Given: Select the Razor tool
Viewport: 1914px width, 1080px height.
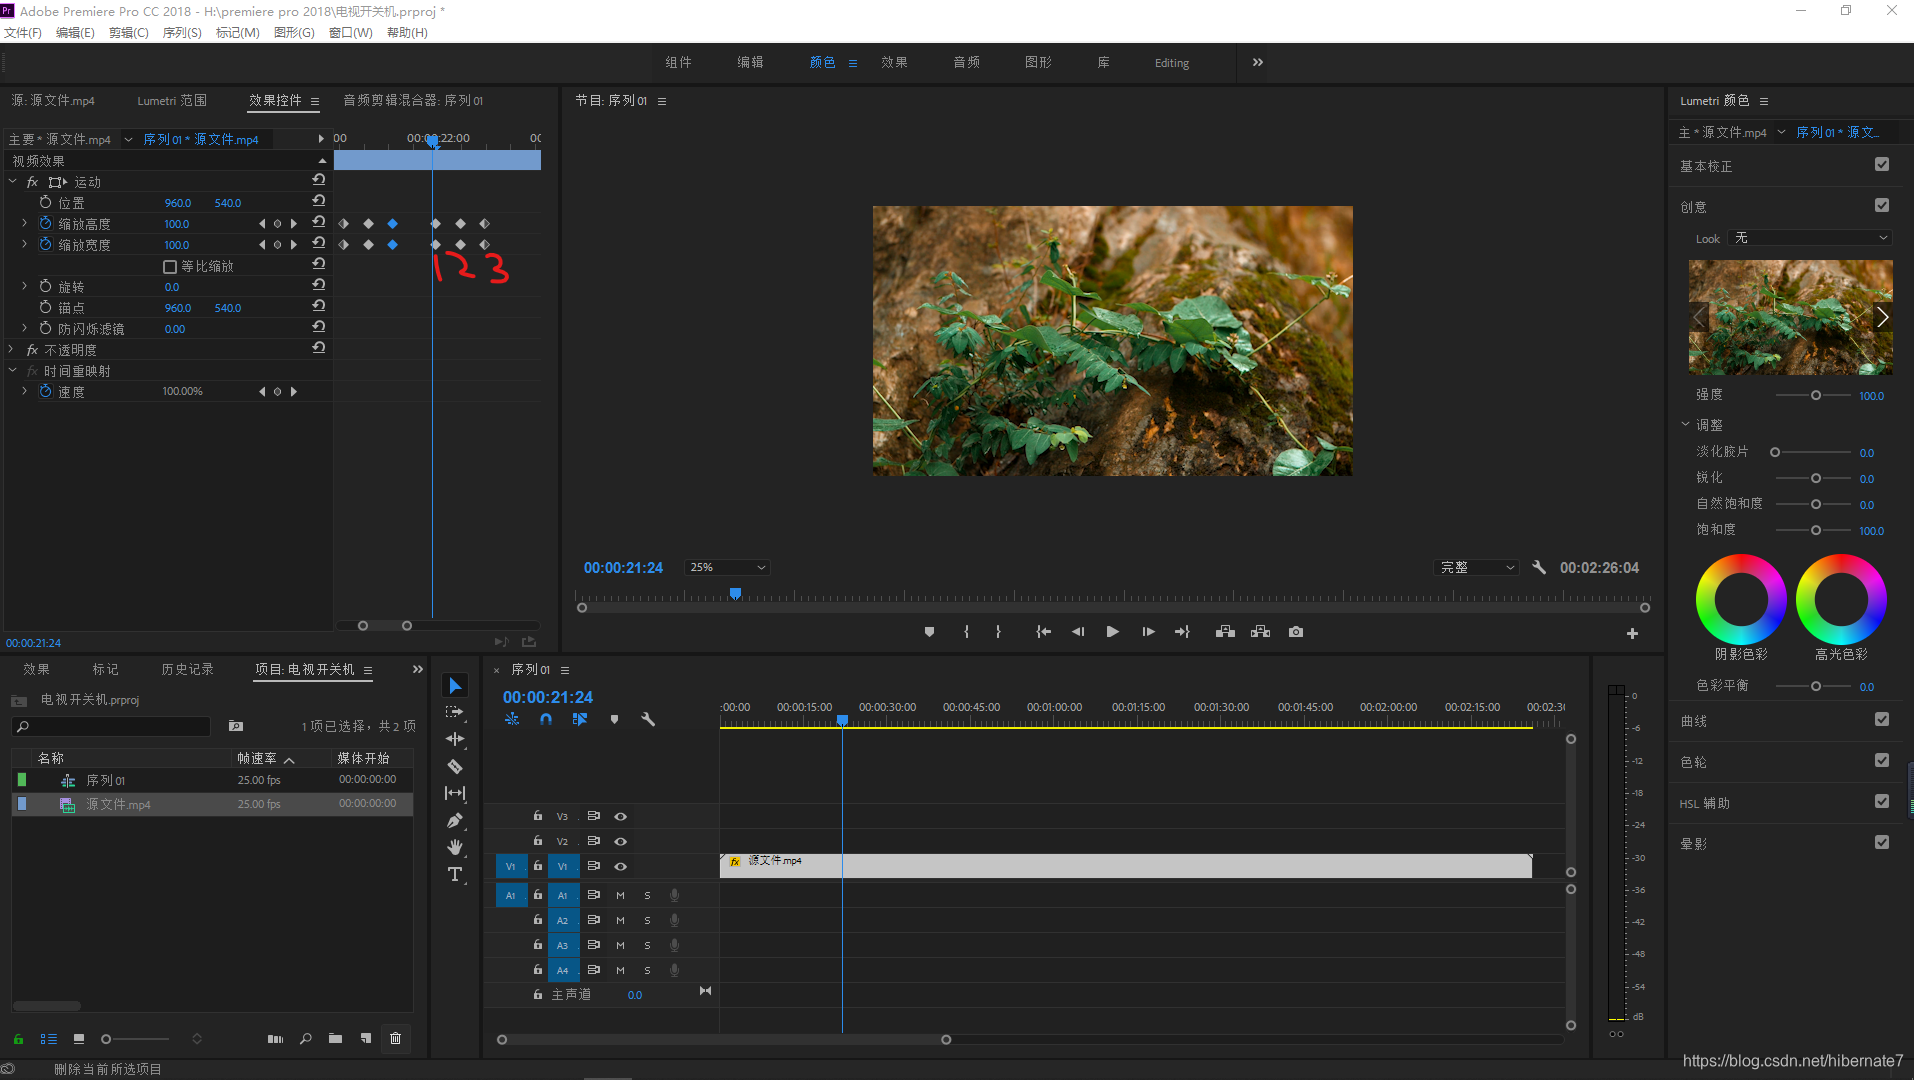Looking at the screenshot, I should click(x=455, y=766).
